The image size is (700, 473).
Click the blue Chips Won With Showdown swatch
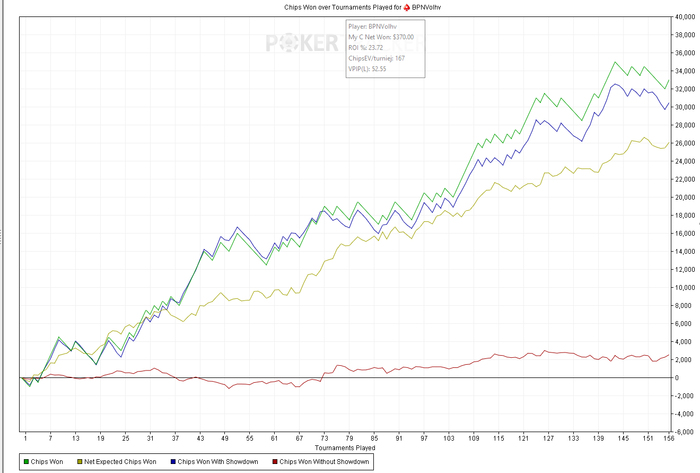tap(173, 462)
